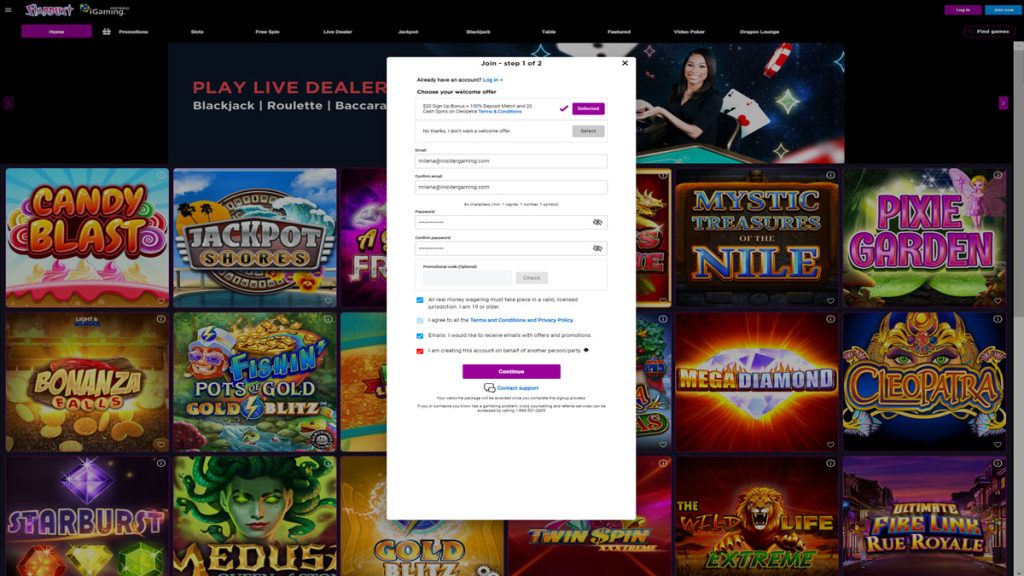The width and height of the screenshot is (1024, 576).
Task: Favorite Candy Blast with heart icon
Action: (161, 301)
